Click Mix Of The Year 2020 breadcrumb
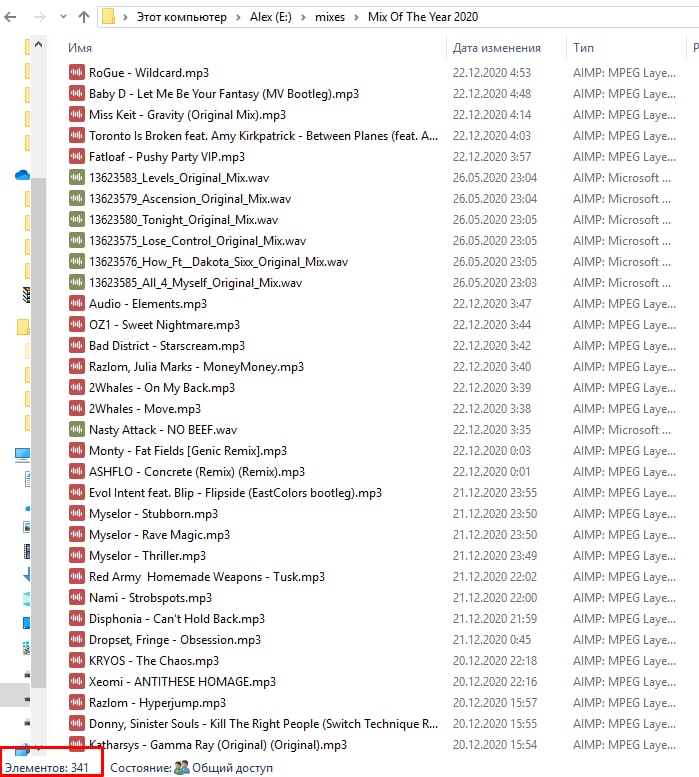This screenshot has height=777, width=699. pyautogui.click(x=423, y=17)
